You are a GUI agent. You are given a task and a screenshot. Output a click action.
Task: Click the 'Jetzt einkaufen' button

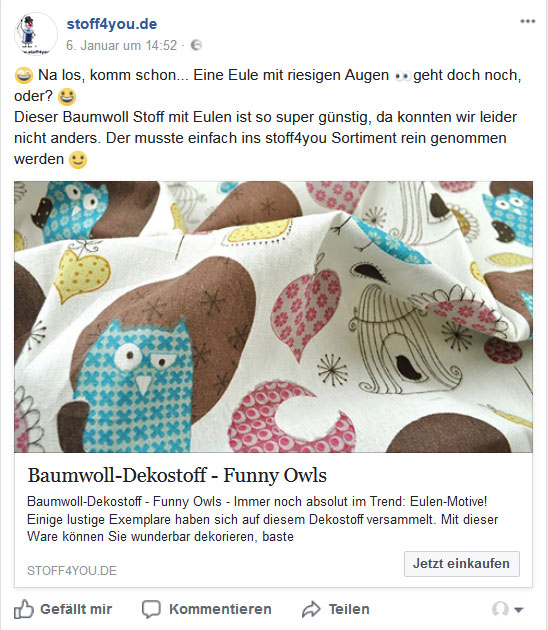(462, 564)
